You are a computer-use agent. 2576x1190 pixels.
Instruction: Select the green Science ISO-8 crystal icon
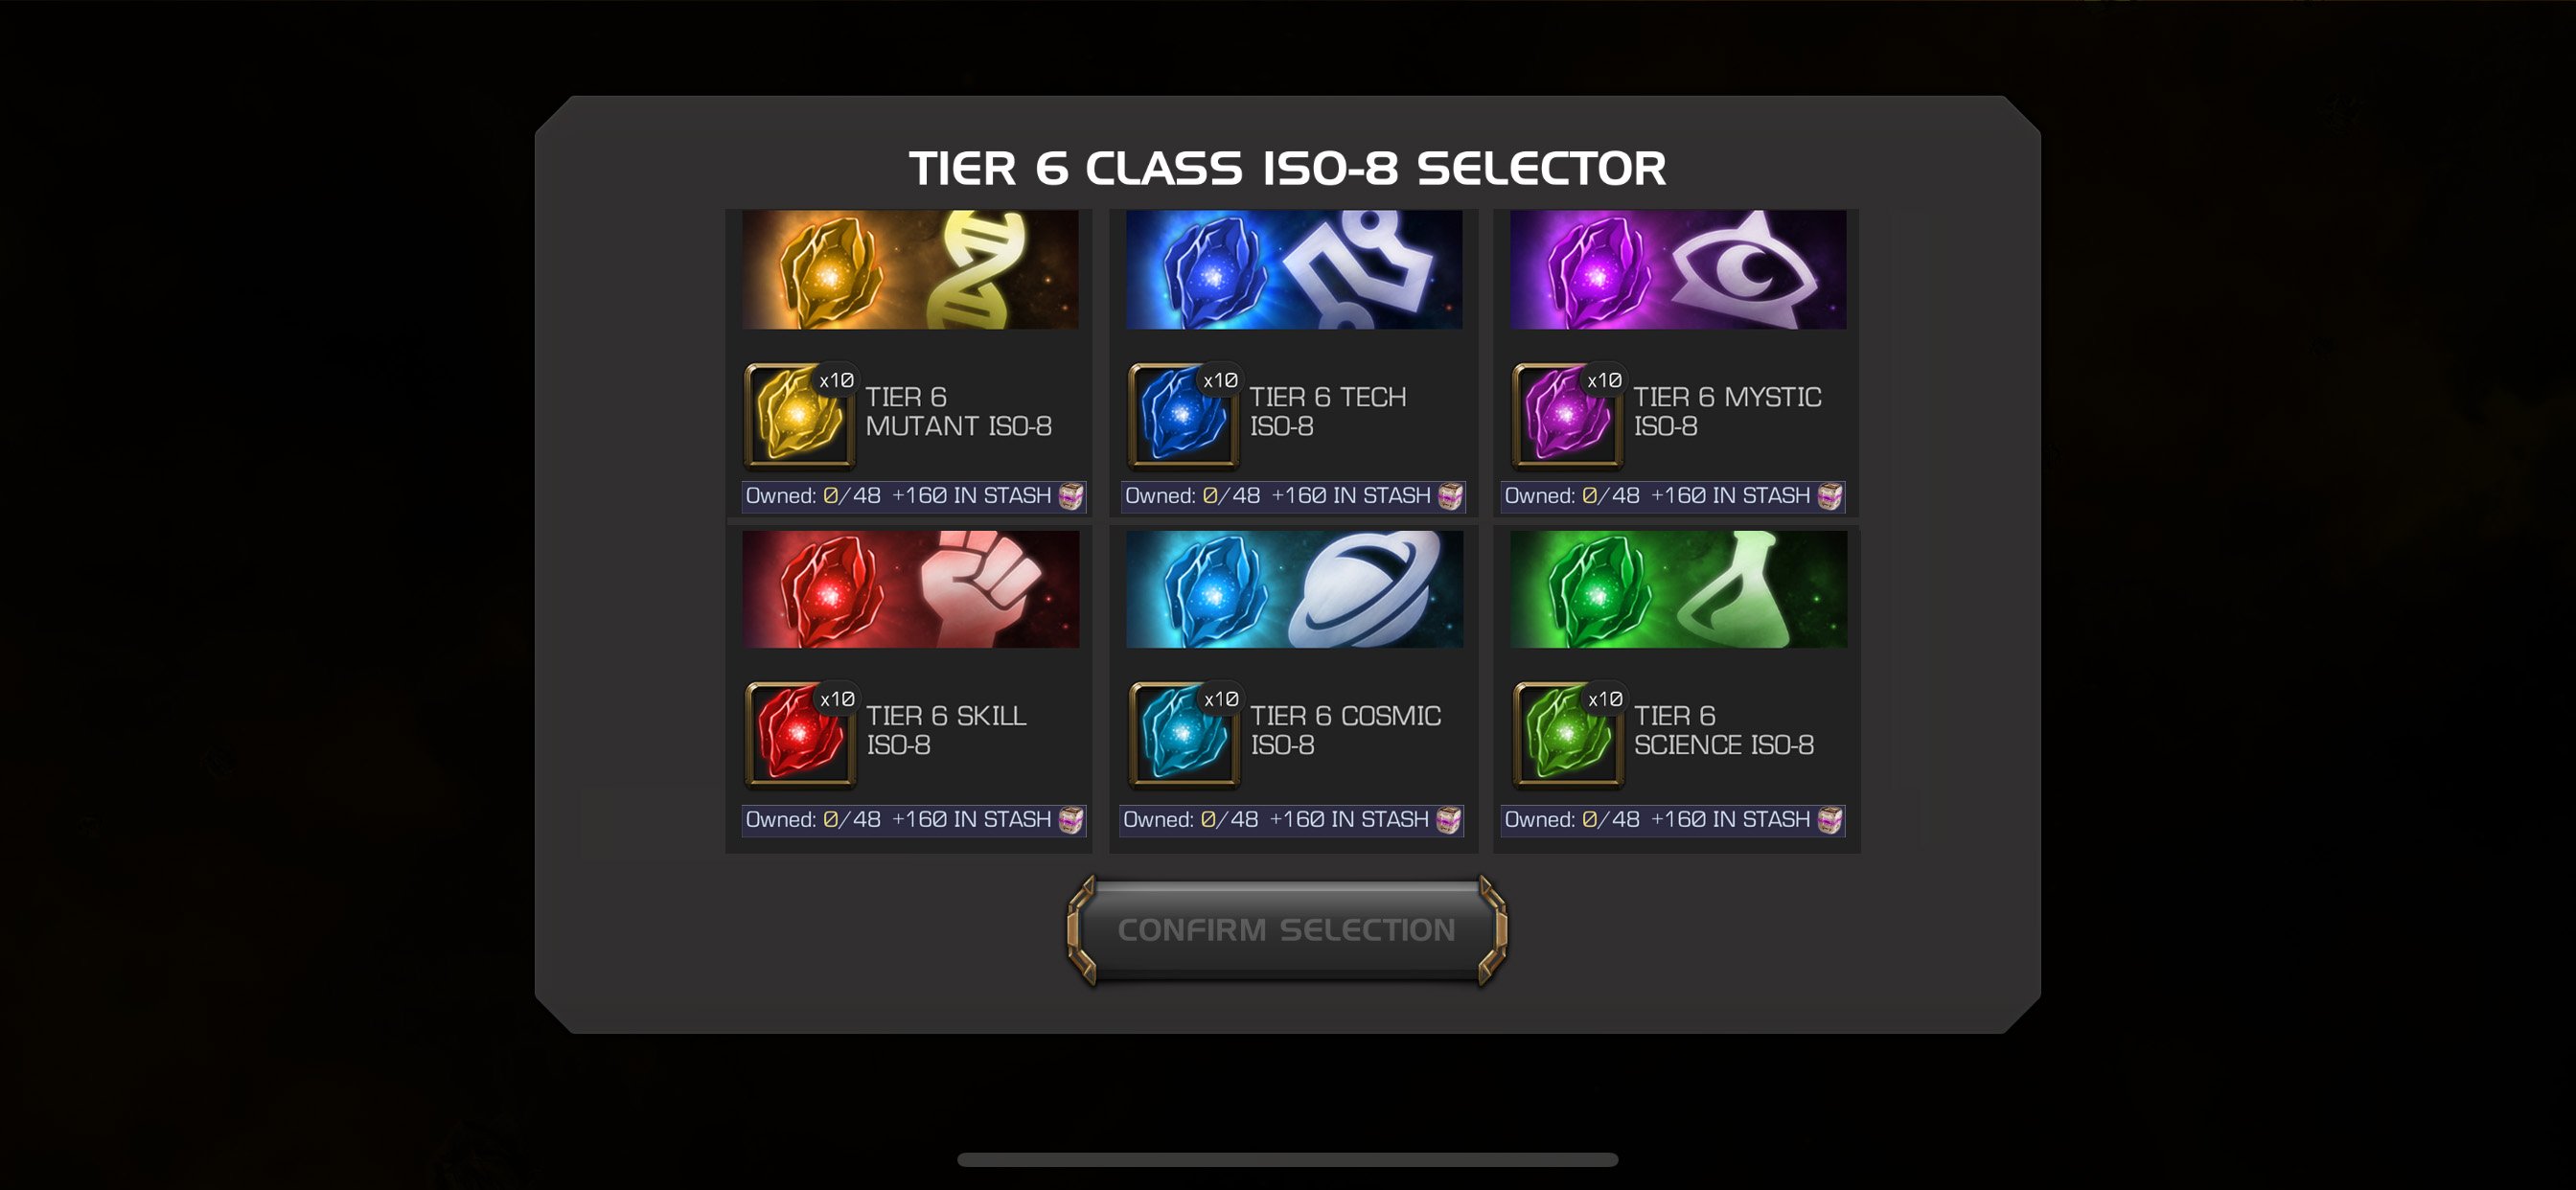pyautogui.click(x=1568, y=734)
